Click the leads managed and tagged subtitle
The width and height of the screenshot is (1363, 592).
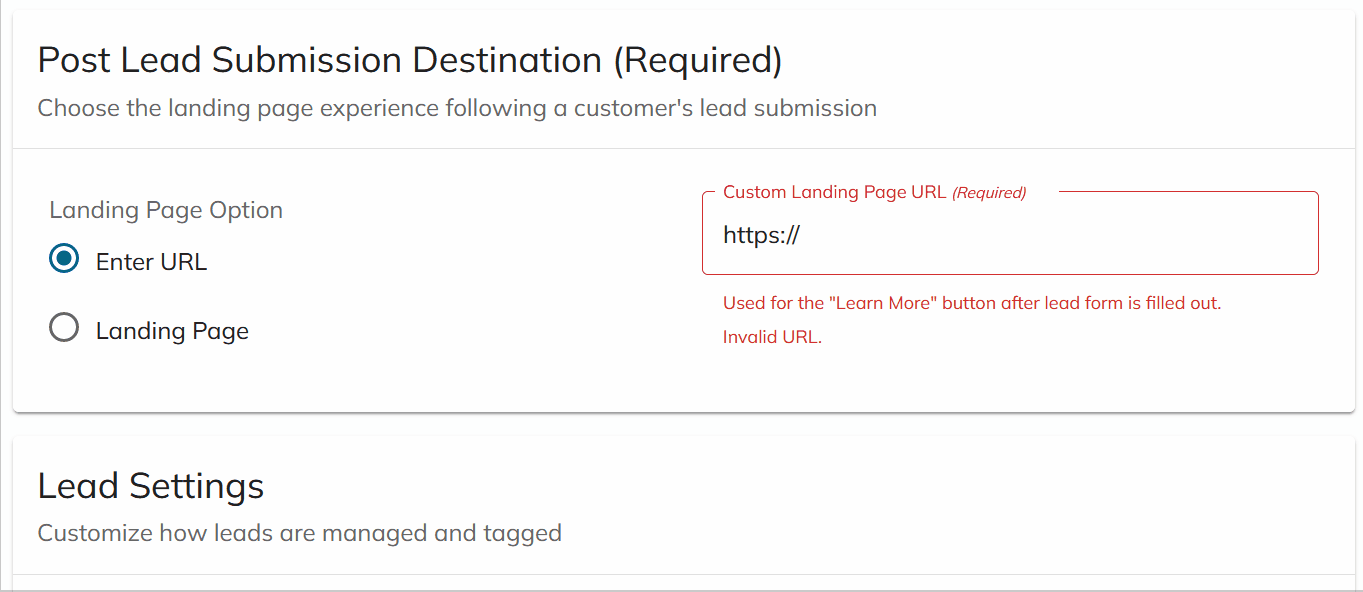[298, 533]
